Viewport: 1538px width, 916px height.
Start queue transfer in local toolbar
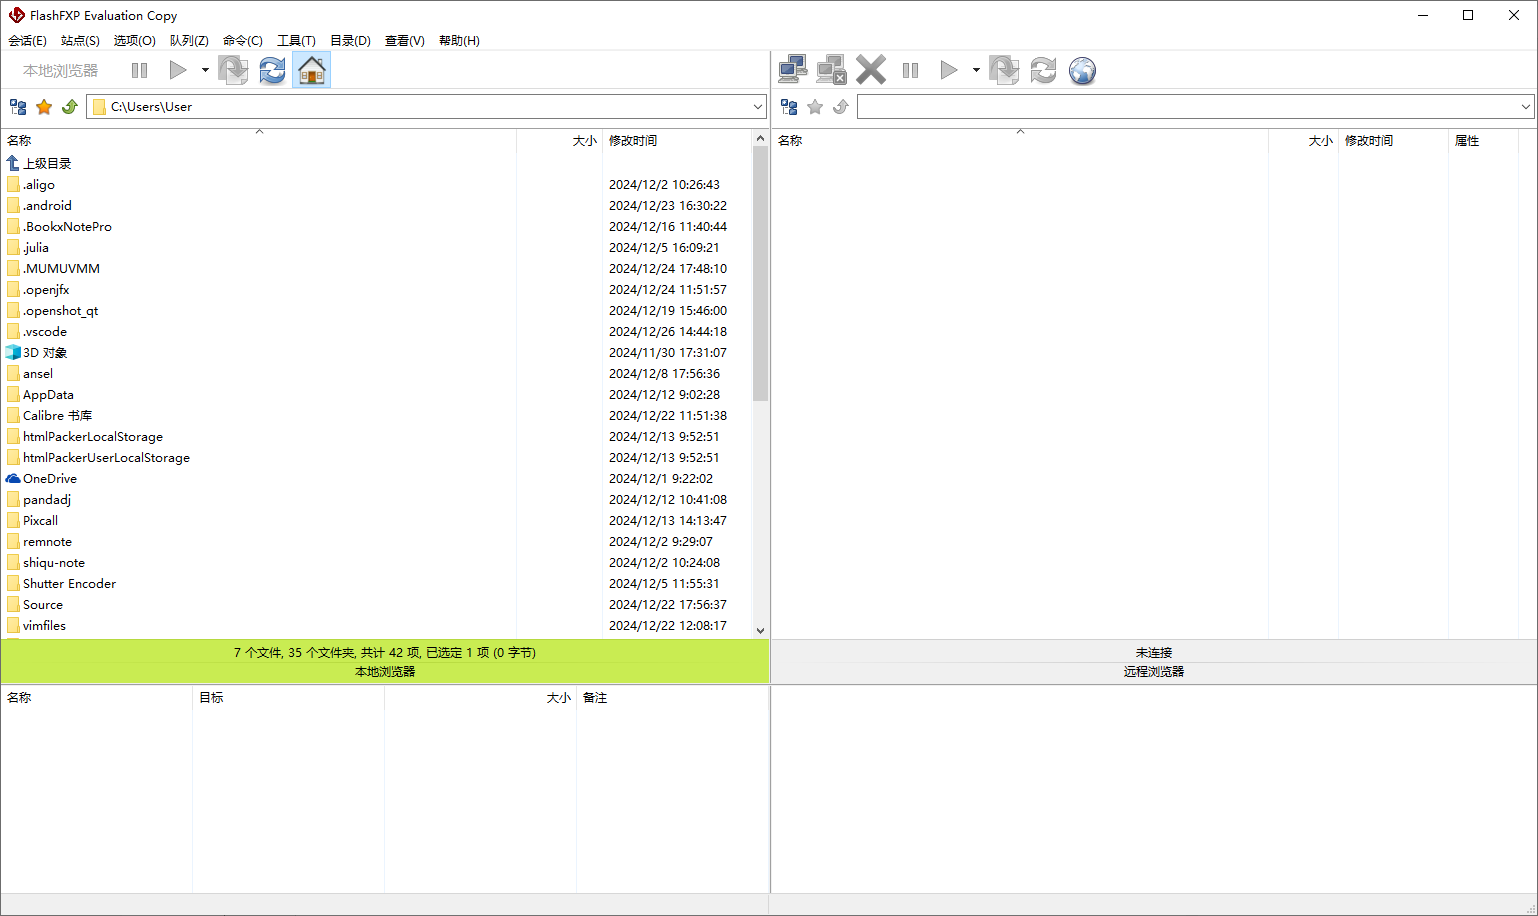tap(178, 70)
